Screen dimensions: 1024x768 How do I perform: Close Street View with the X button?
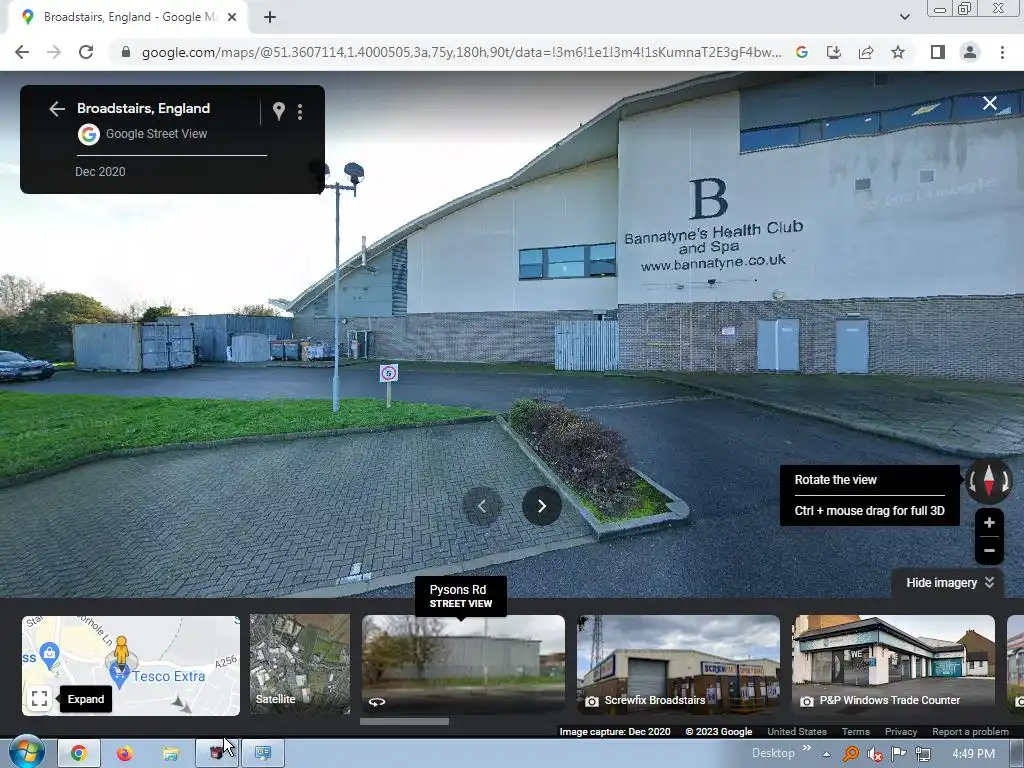[989, 103]
